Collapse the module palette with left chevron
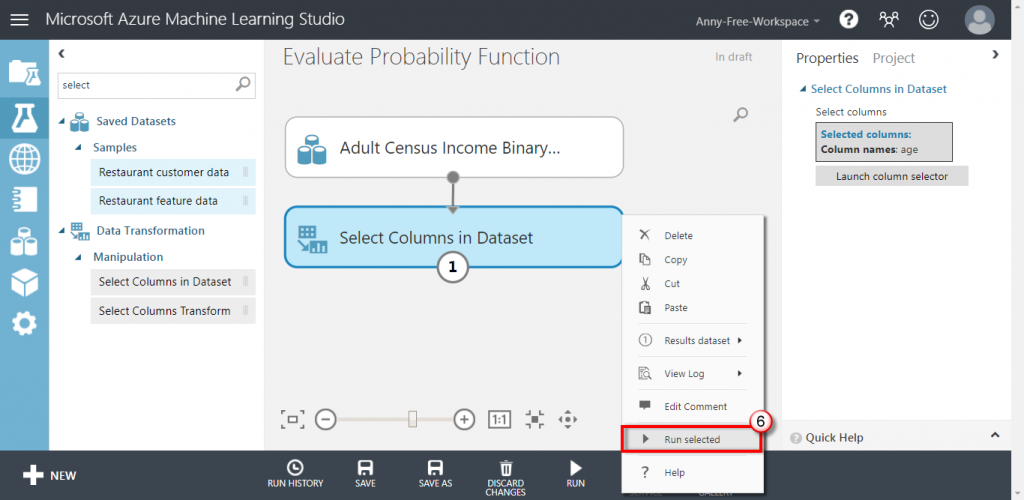Viewport: 1024px width, 500px height. [x=61, y=55]
